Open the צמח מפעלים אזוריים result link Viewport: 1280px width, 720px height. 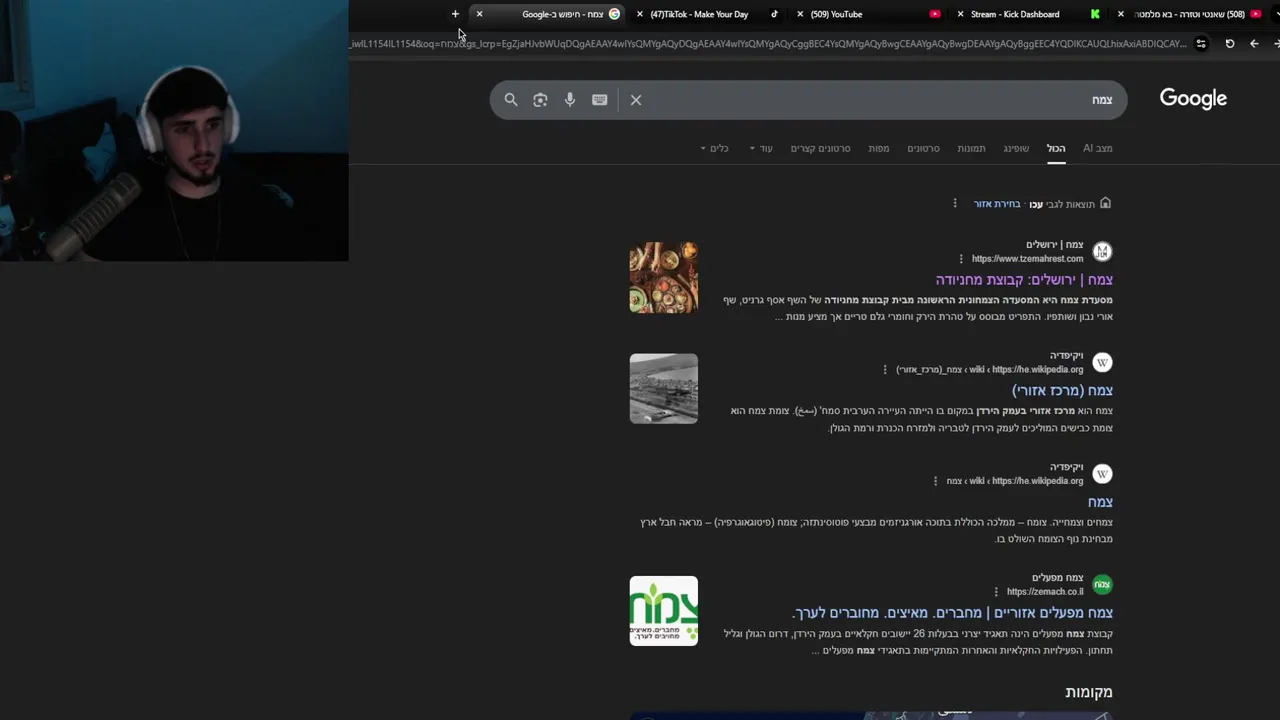(x=953, y=613)
